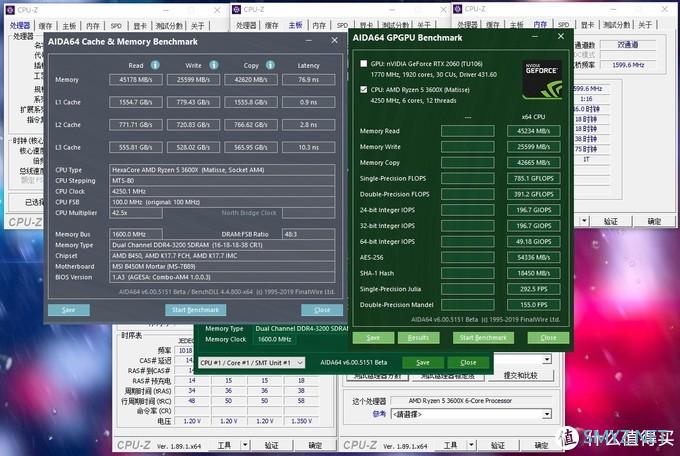Click 验证 in bottom-right CPU-Z window

498,445
